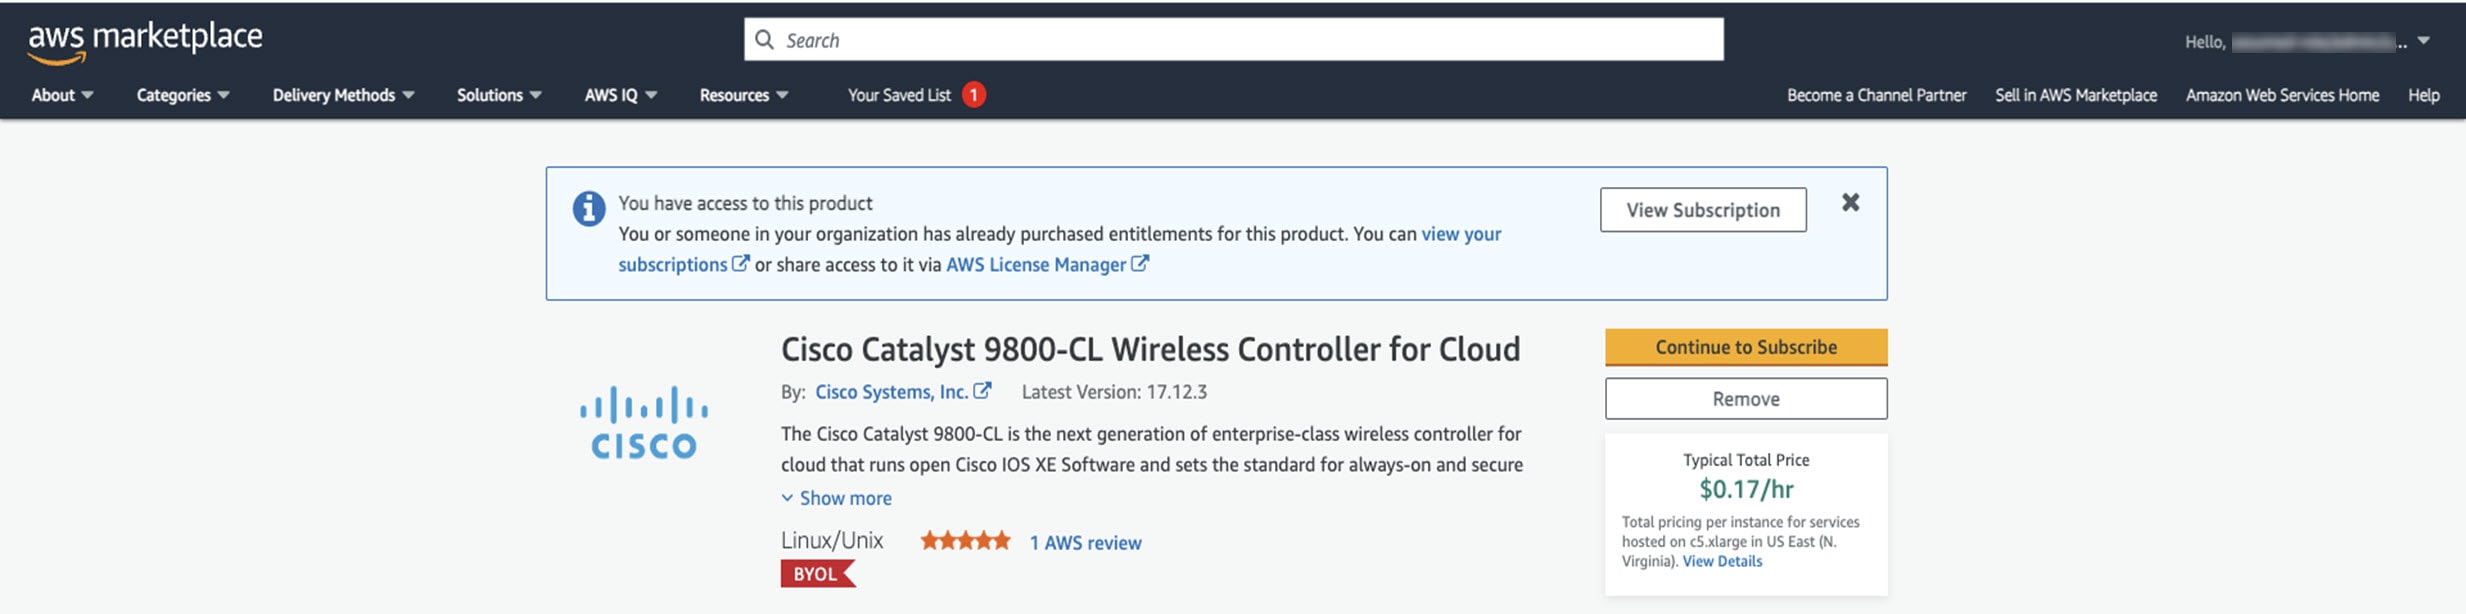2466x614 pixels.
Task: Click the View Subscription button
Action: [x=1703, y=210]
